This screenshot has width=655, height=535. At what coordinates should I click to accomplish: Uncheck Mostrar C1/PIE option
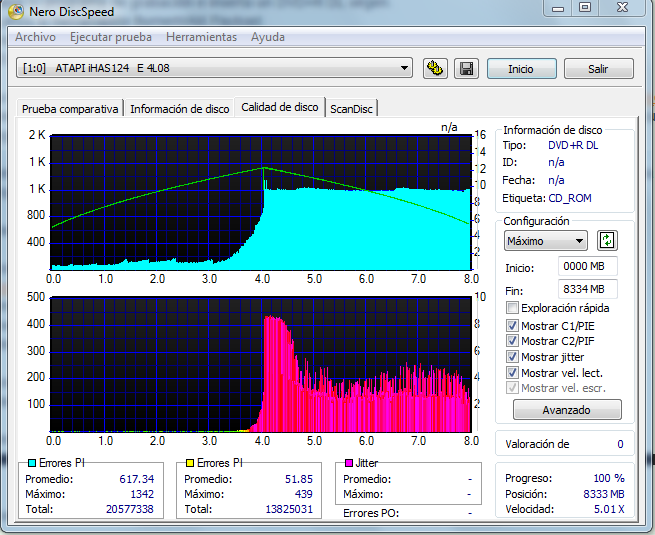(x=513, y=325)
